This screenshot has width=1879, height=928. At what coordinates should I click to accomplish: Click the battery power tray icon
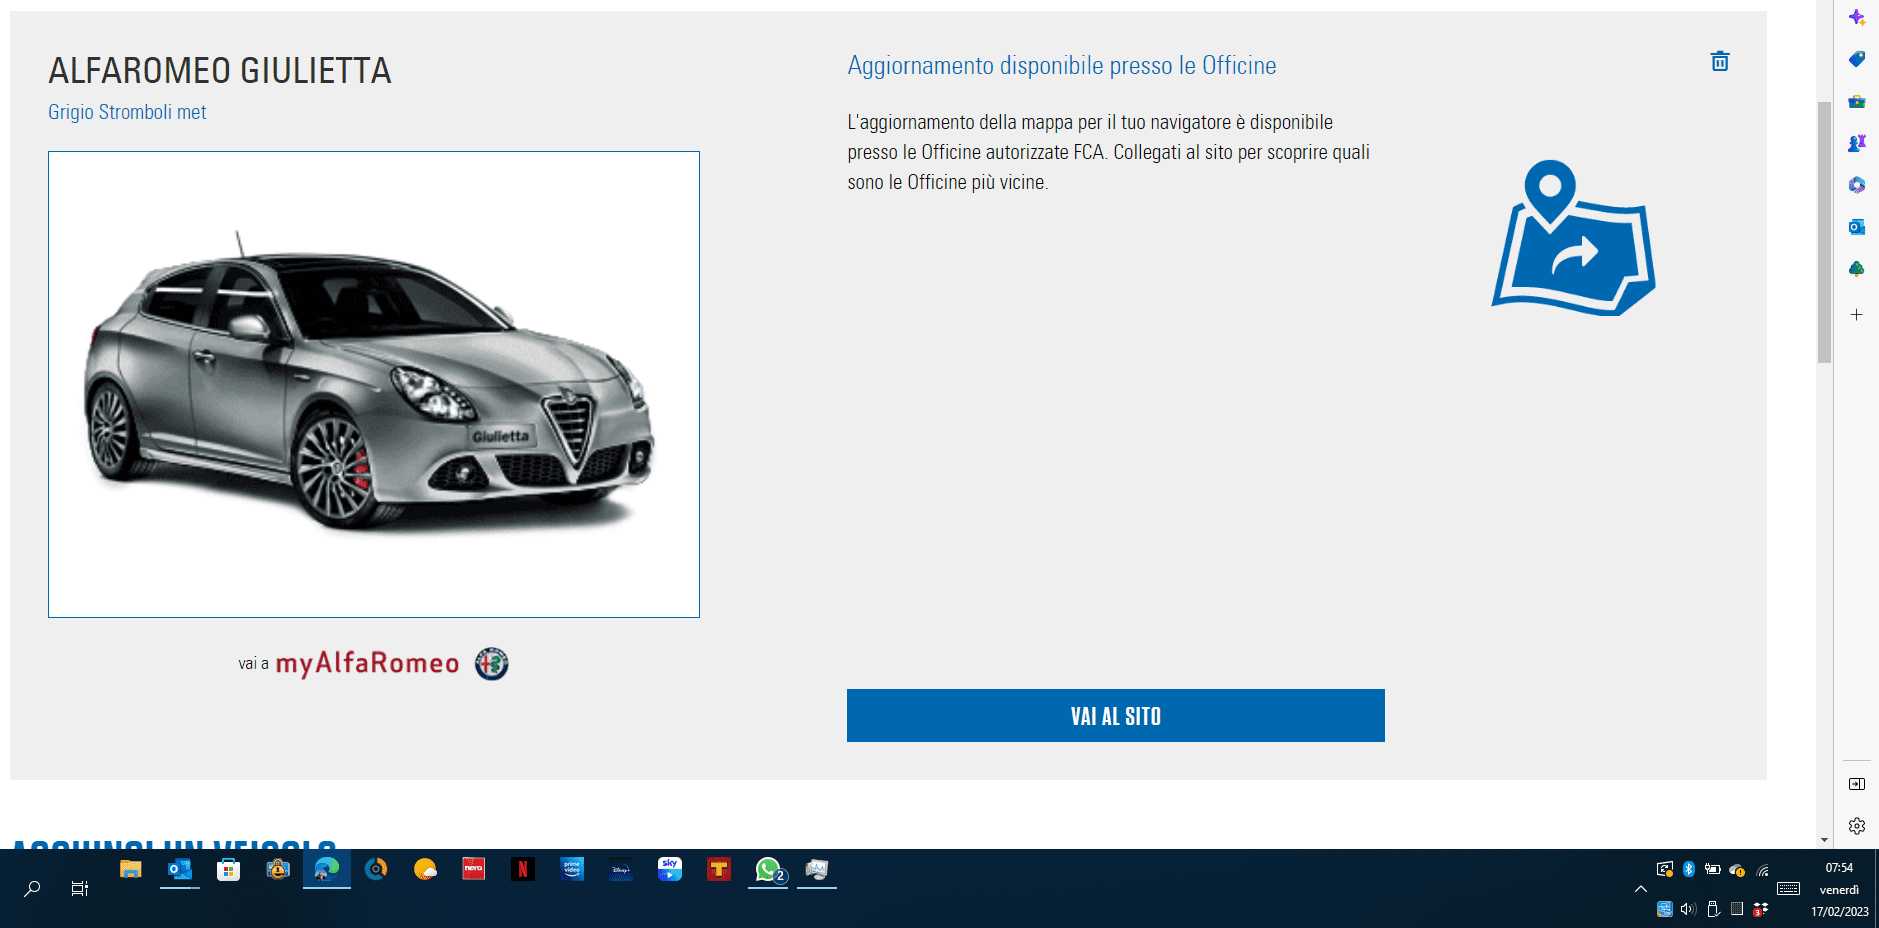click(1712, 869)
